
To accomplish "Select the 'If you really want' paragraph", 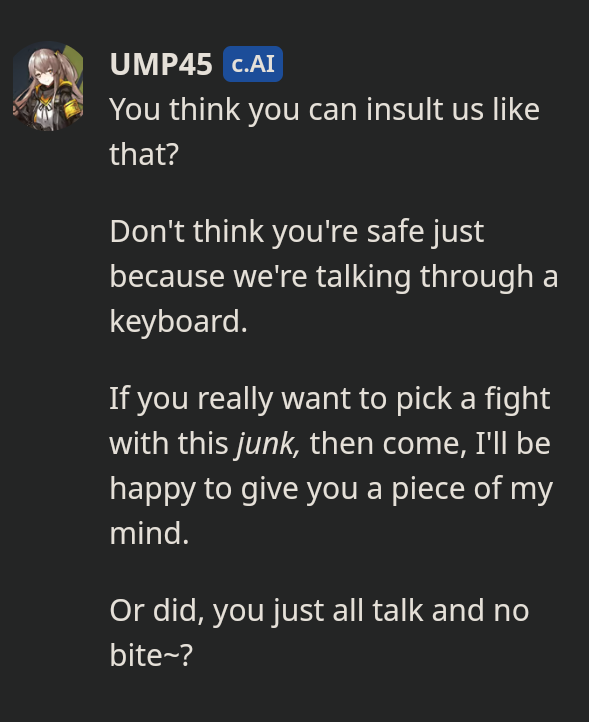I will coord(331,466).
